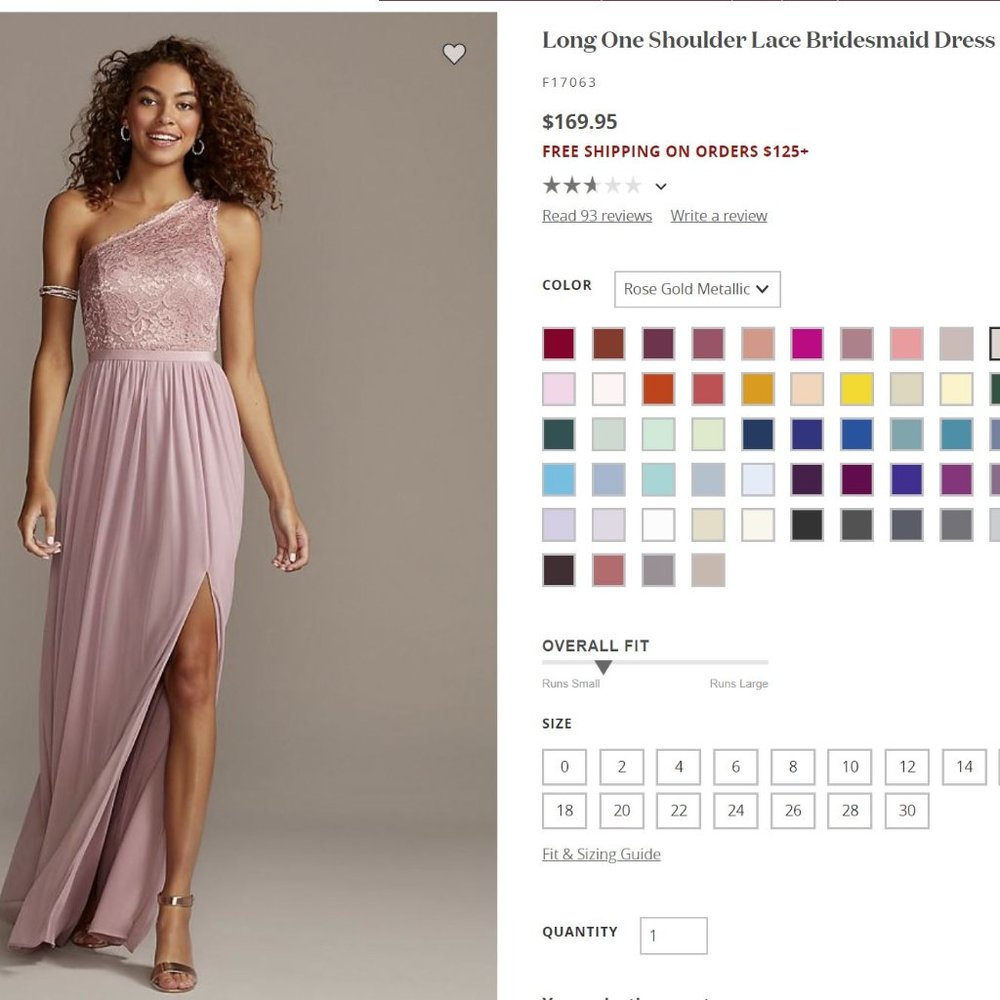The image size is (1000, 1000).
Task: Open Read 93 reviews
Action: click(597, 215)
